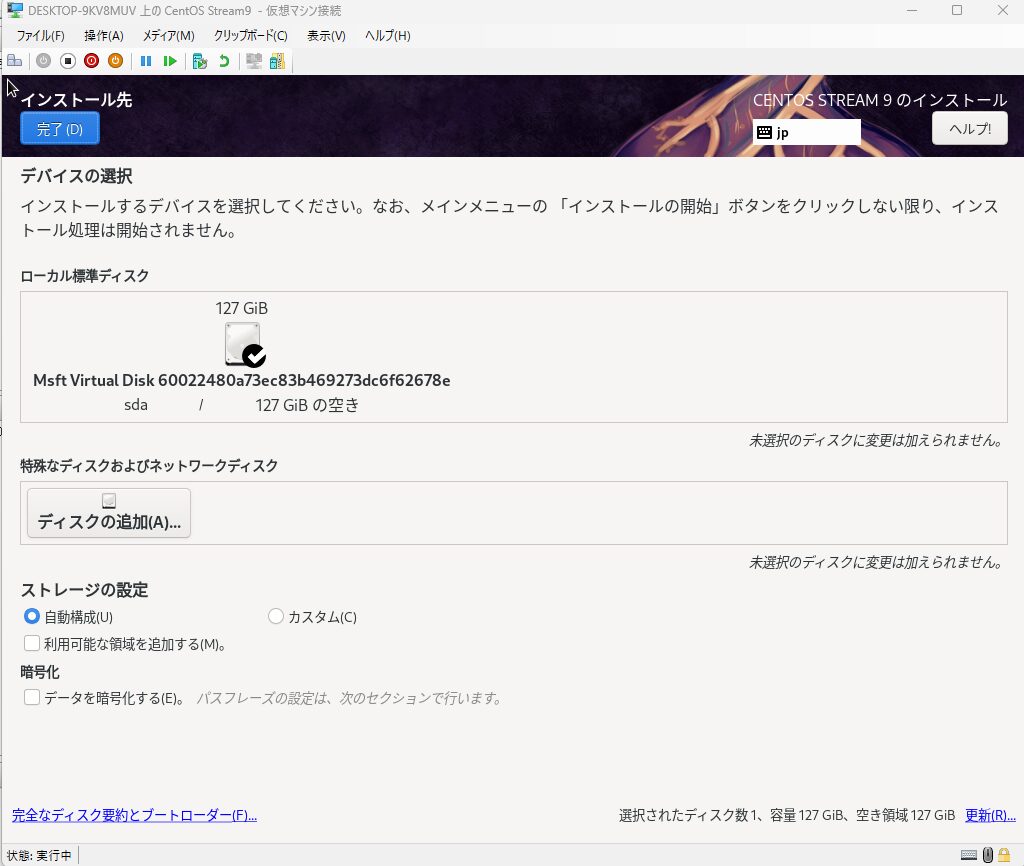Click the red Shut Down icon
This screenshot has width=1024, height=866.
(x=91, y=61)
